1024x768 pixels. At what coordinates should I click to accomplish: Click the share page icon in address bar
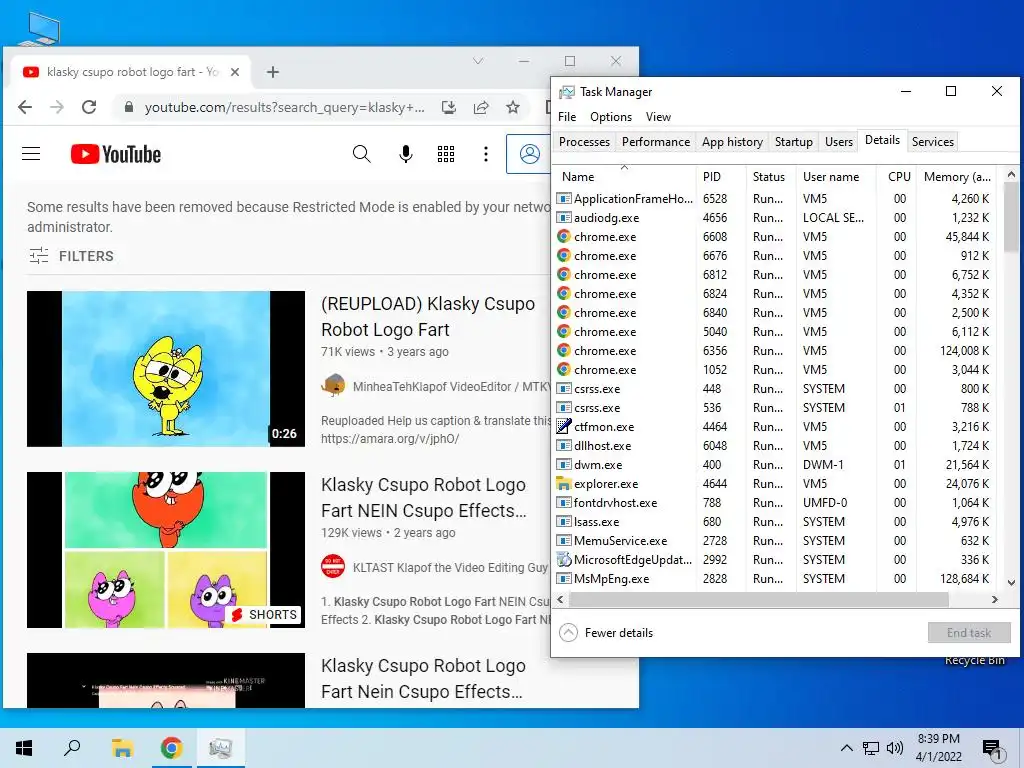481,107
